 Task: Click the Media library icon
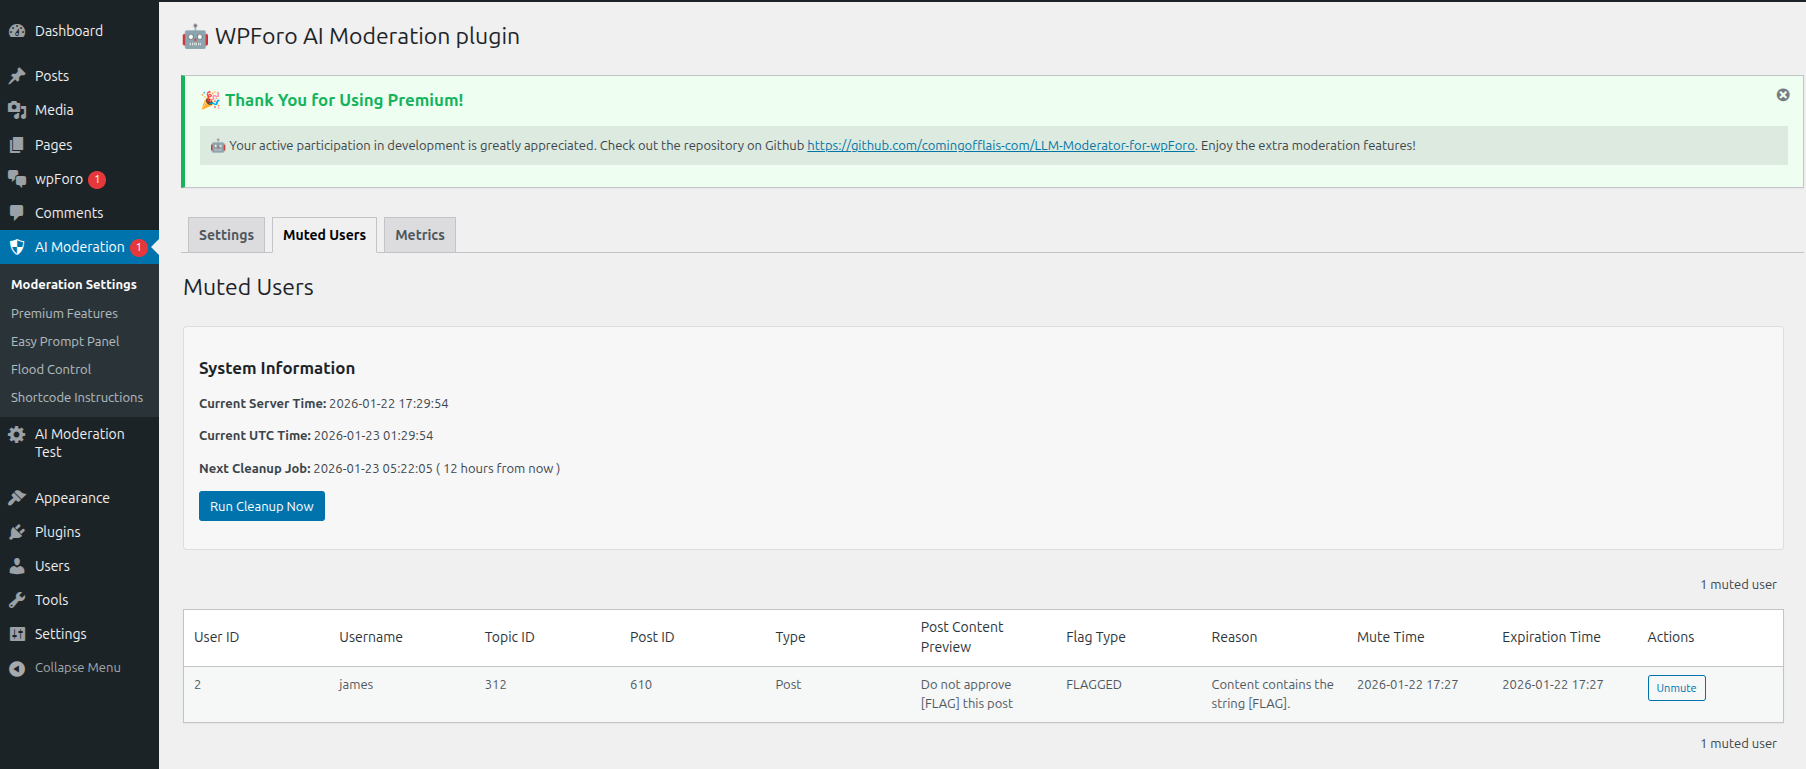click(x=17, y=110)
